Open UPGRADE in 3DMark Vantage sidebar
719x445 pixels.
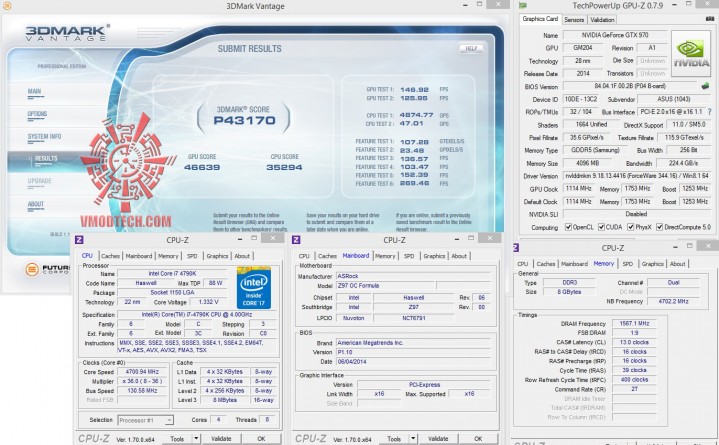(x=39, y=181)
